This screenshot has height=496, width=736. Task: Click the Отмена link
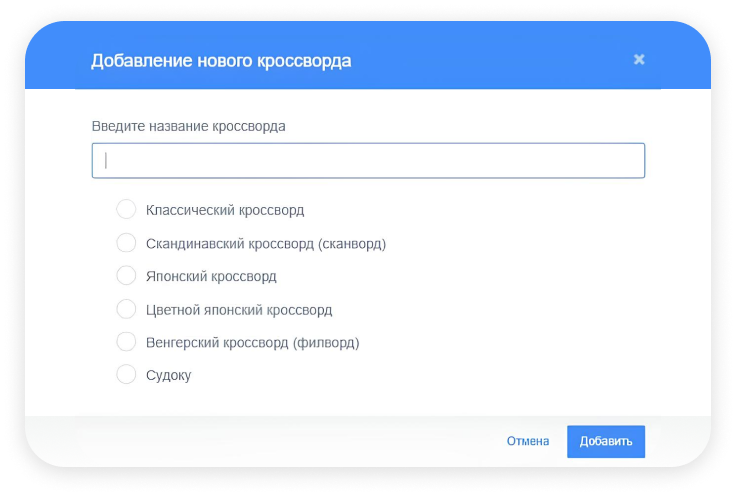pos(528,441)
